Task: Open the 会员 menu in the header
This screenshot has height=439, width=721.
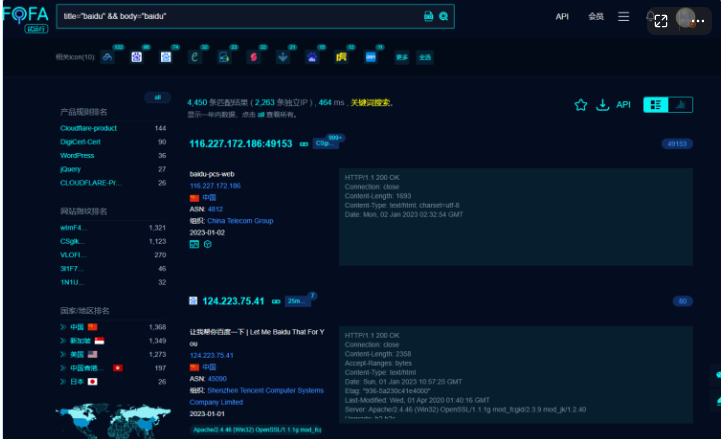Action: click(x=596, y=17)
